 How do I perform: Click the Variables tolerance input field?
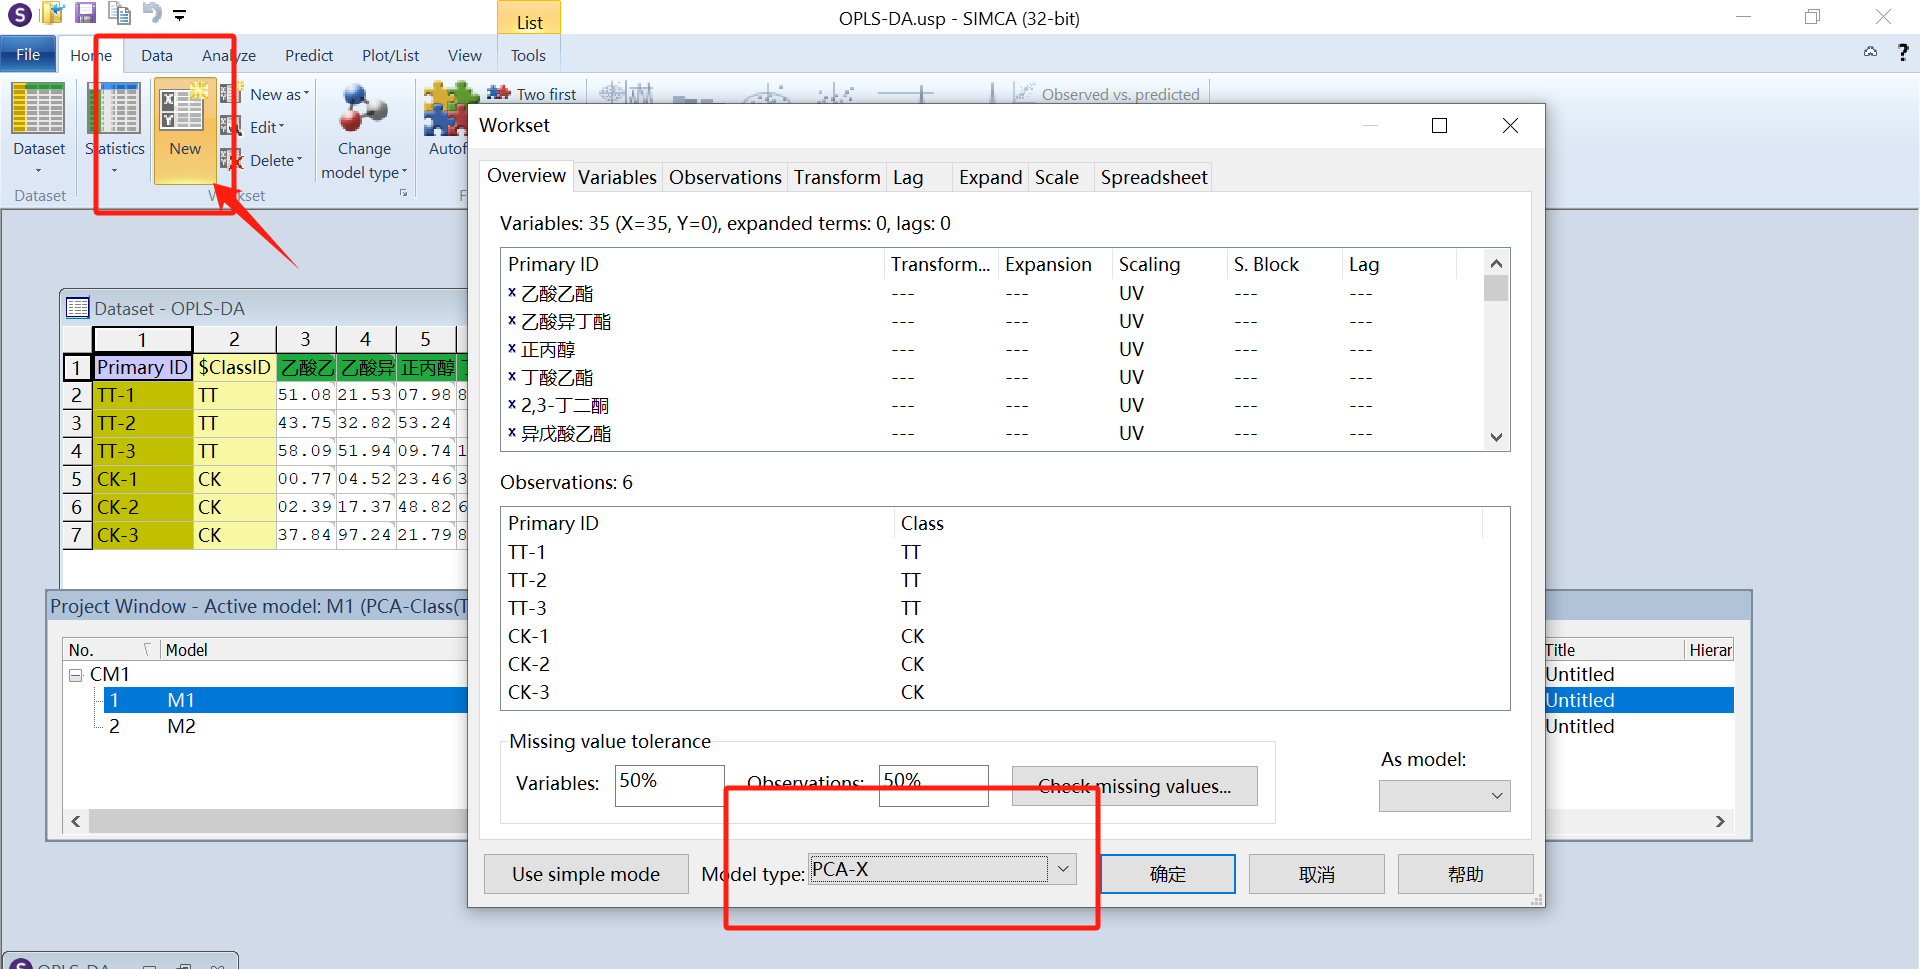pos(668,785)
